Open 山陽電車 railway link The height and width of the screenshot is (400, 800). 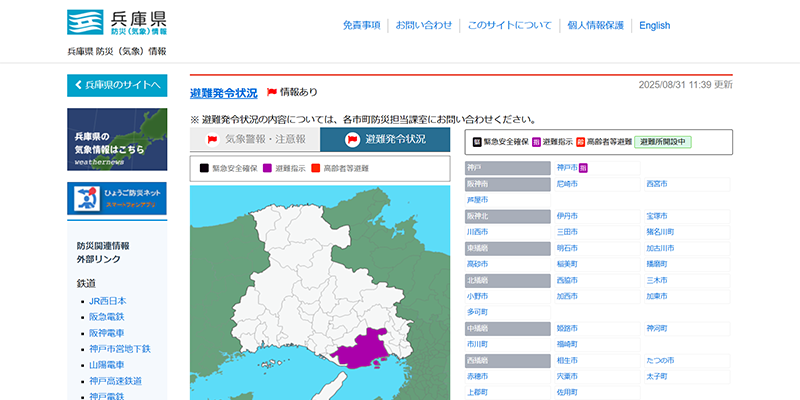[107, 365]
